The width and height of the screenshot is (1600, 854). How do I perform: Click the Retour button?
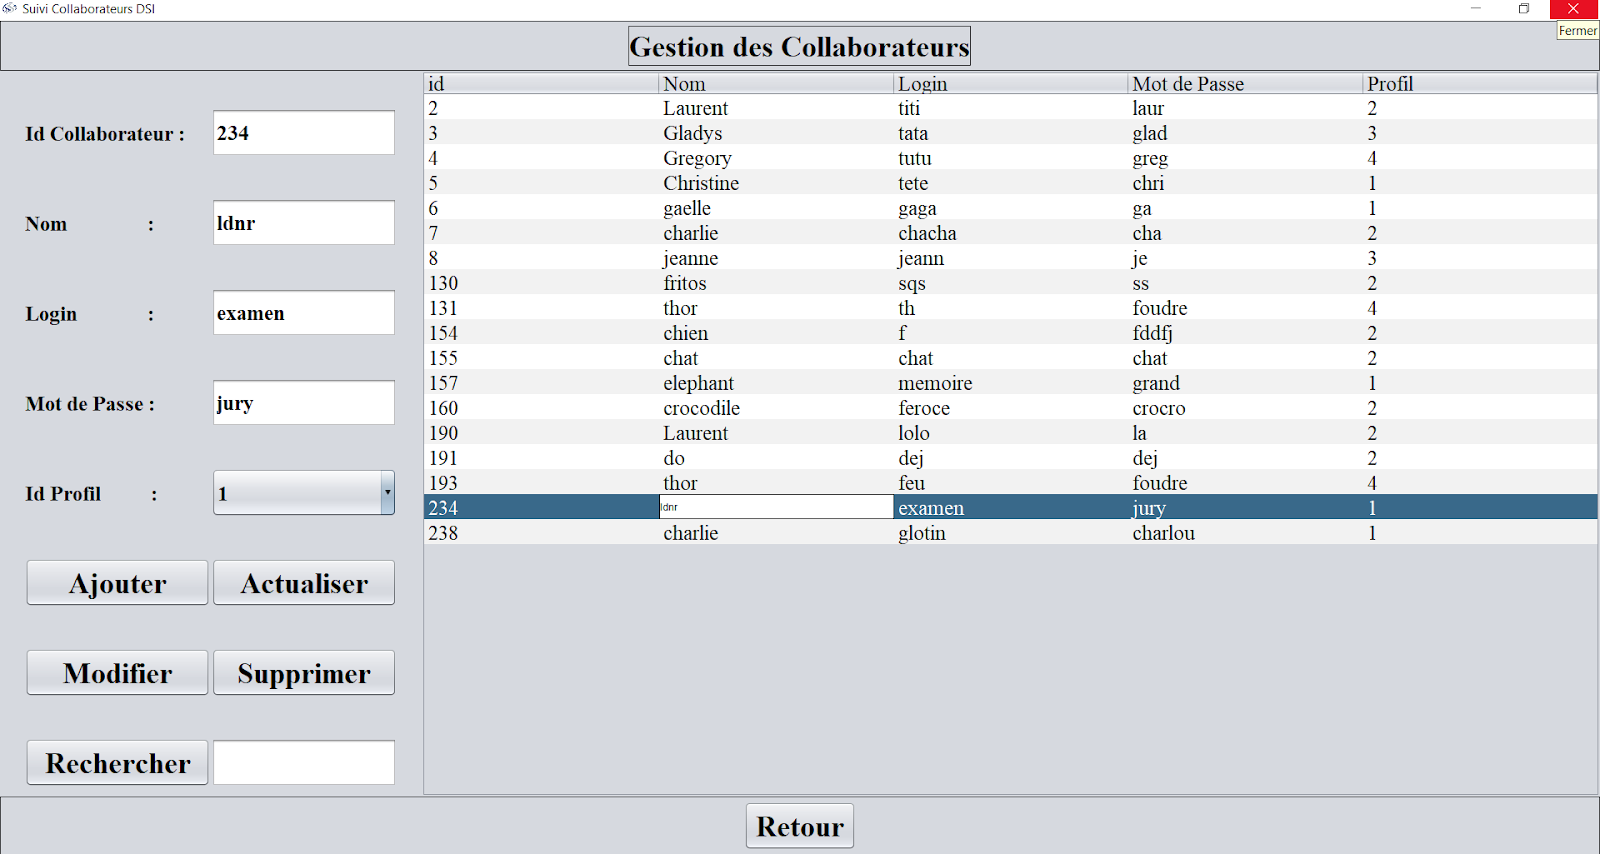(x=800, y=826)
